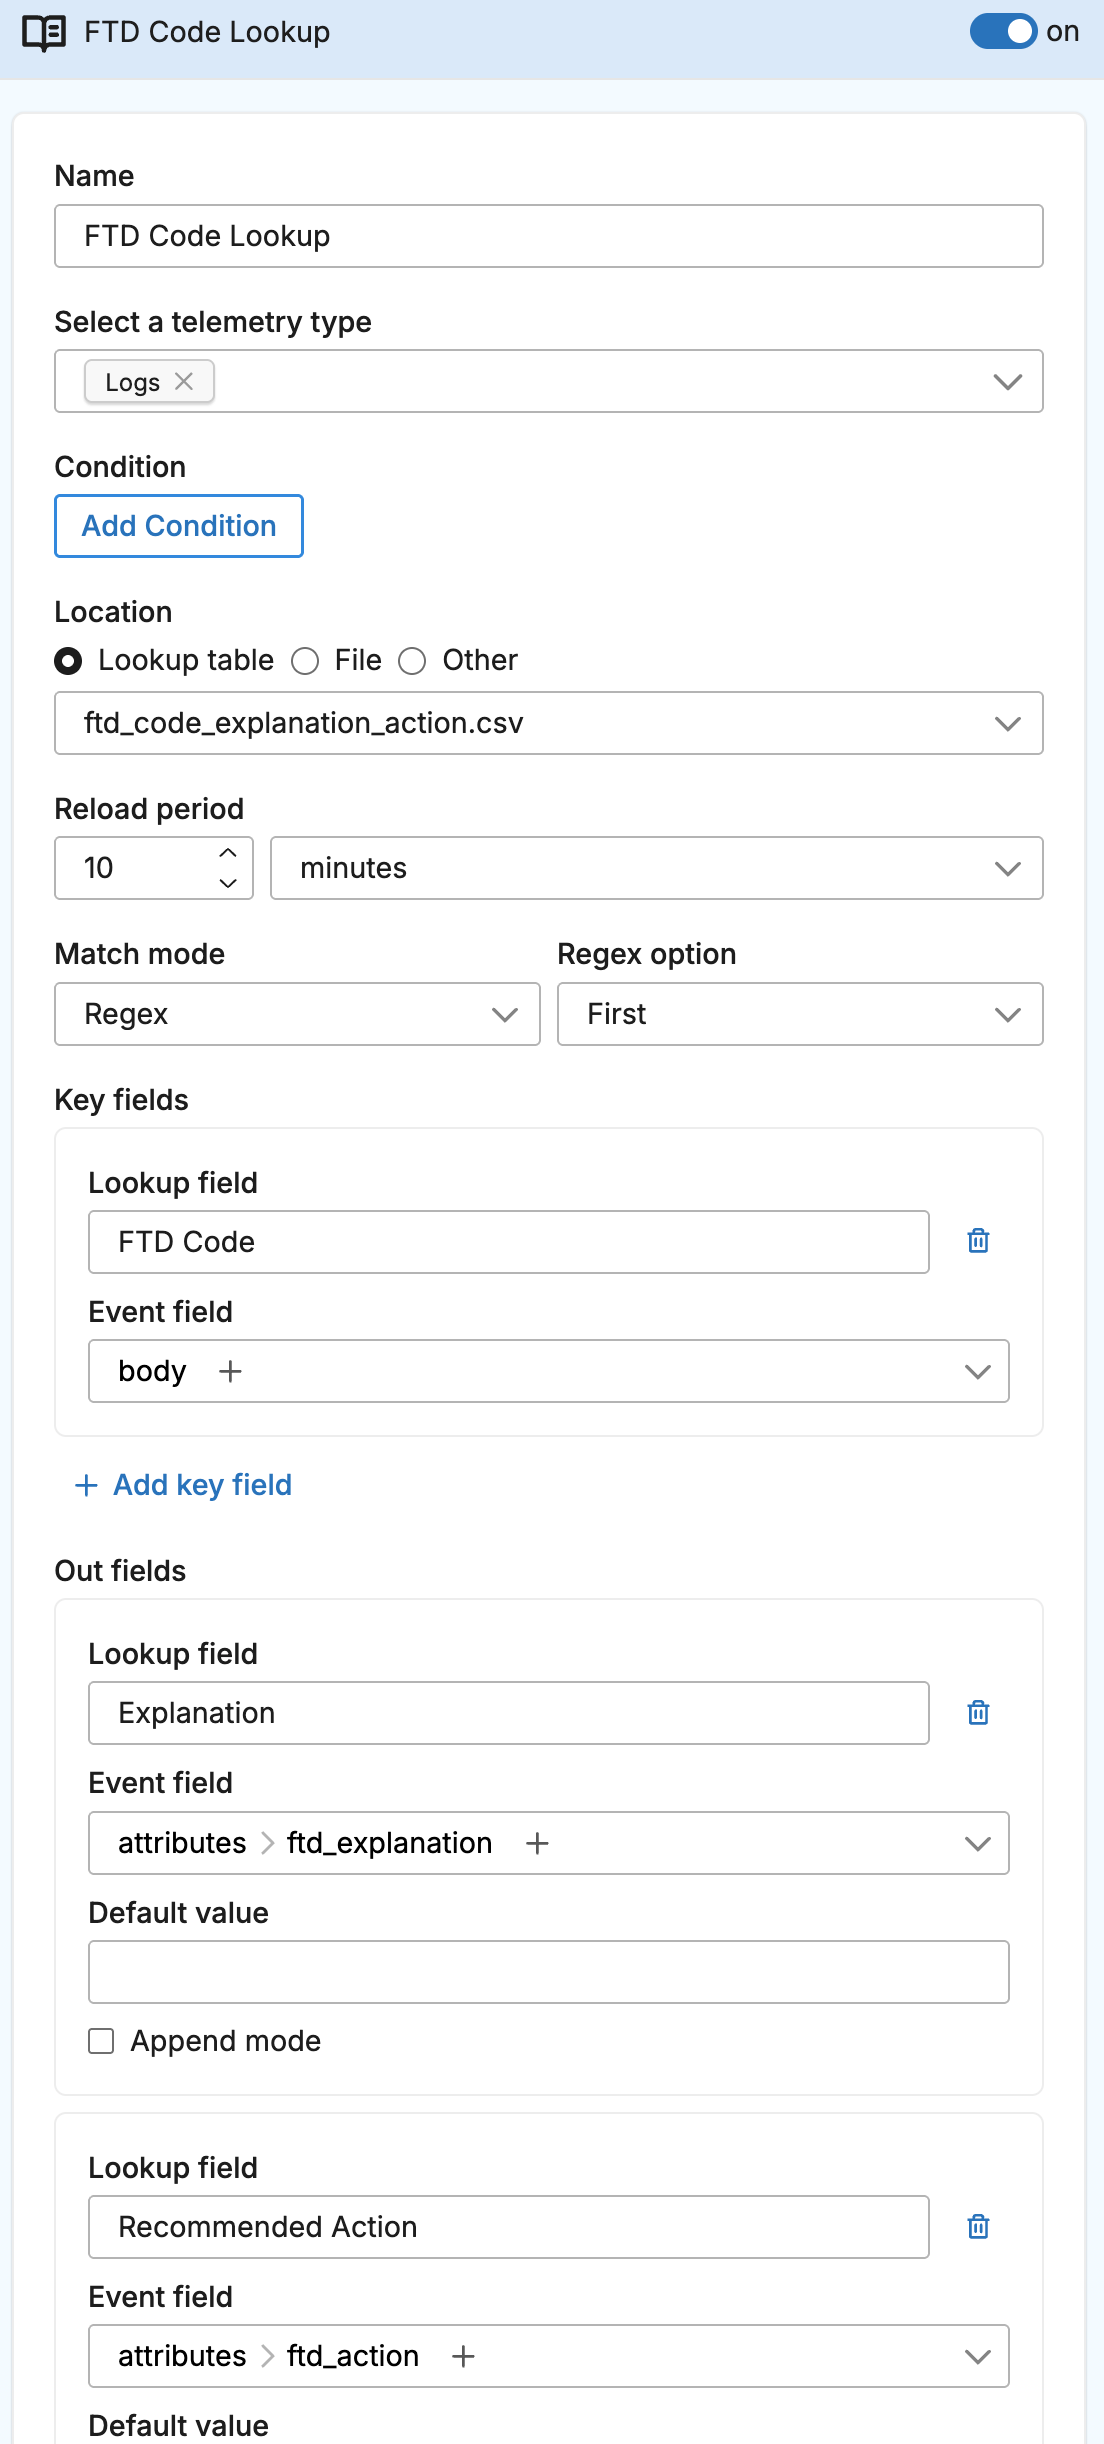Select the Other location radio button
This screenshot has height=2444, width=1104.
412,661
